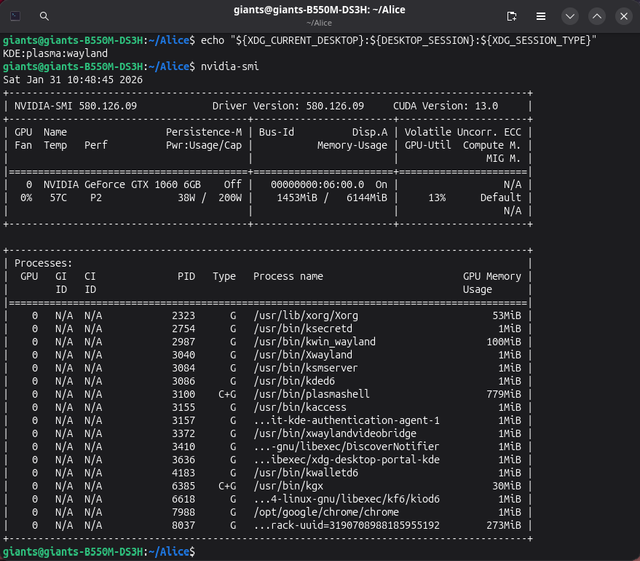Click the /usr/bin/kgx process name

click(x=288, y=486)
